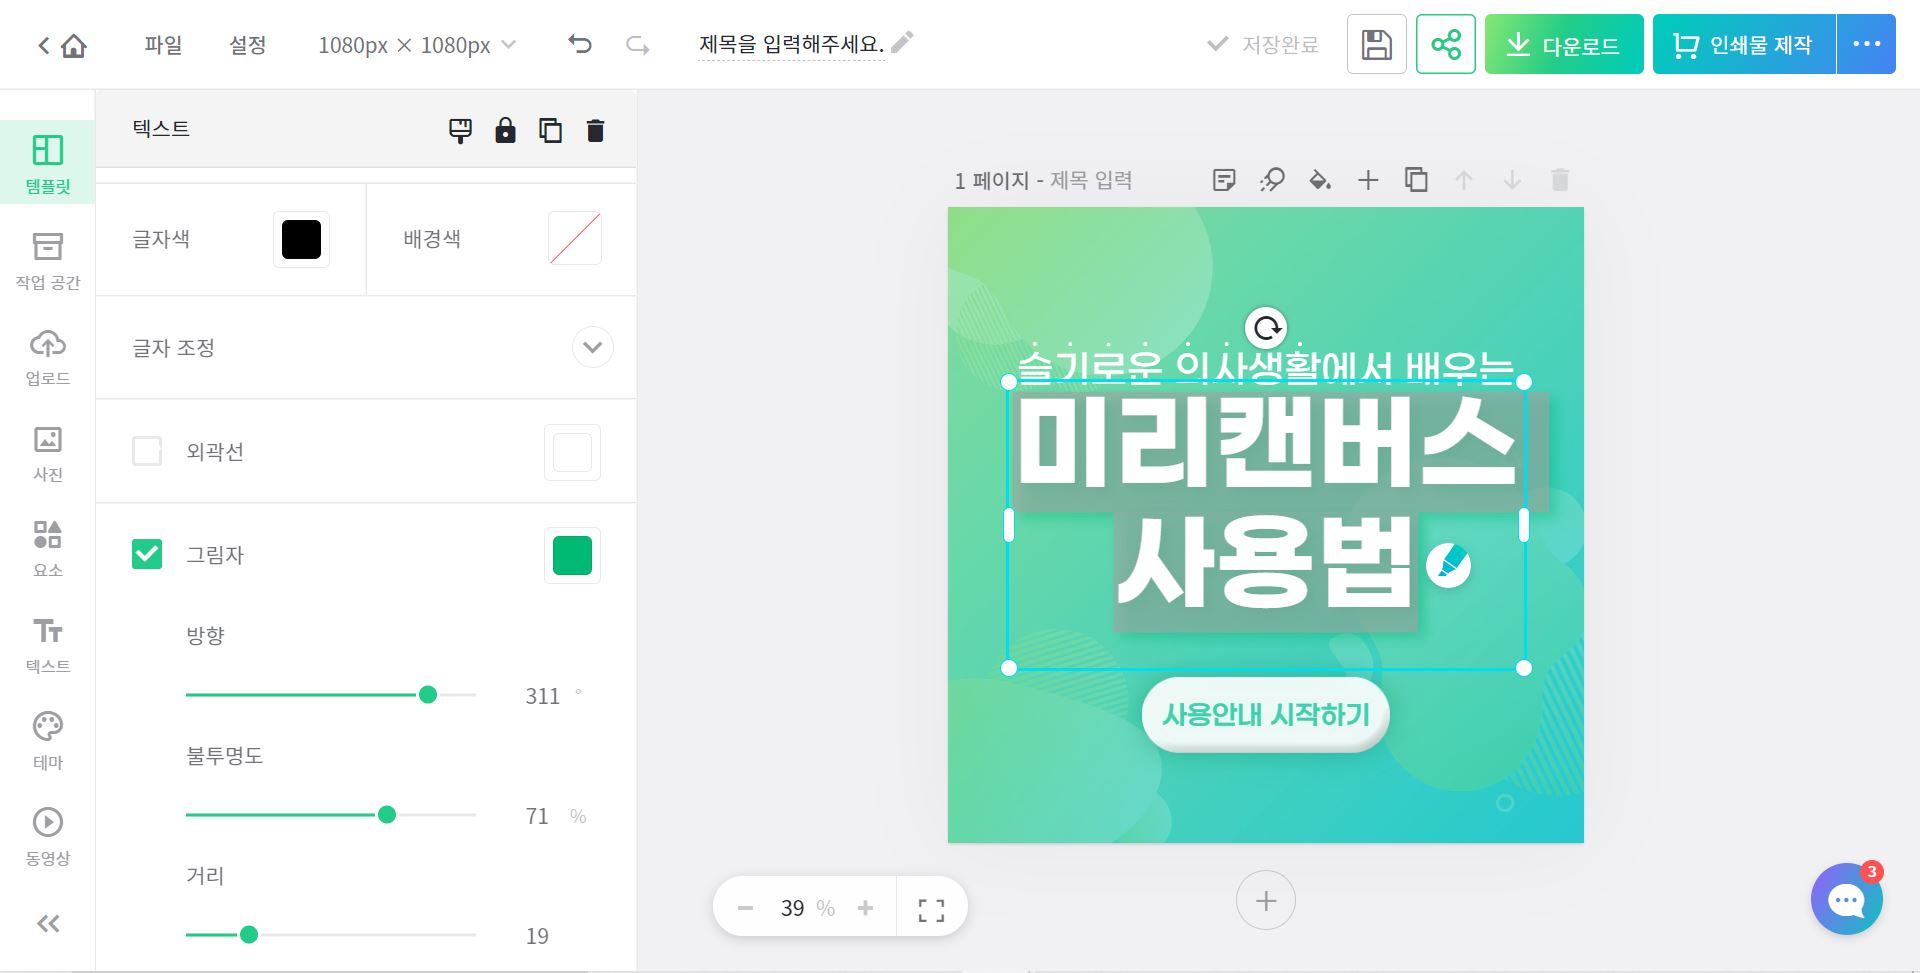Copy the text style with the paint roller icon
1920x973 pixels.
click(460, 130)
